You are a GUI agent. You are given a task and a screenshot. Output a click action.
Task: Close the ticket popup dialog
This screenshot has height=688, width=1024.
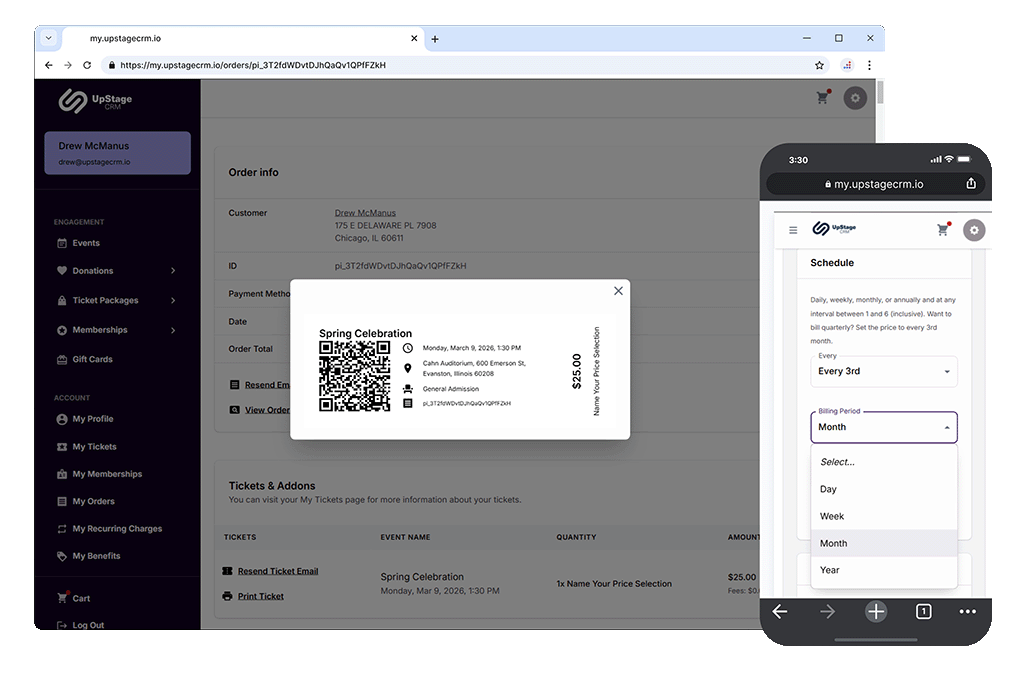click(618, 291)
